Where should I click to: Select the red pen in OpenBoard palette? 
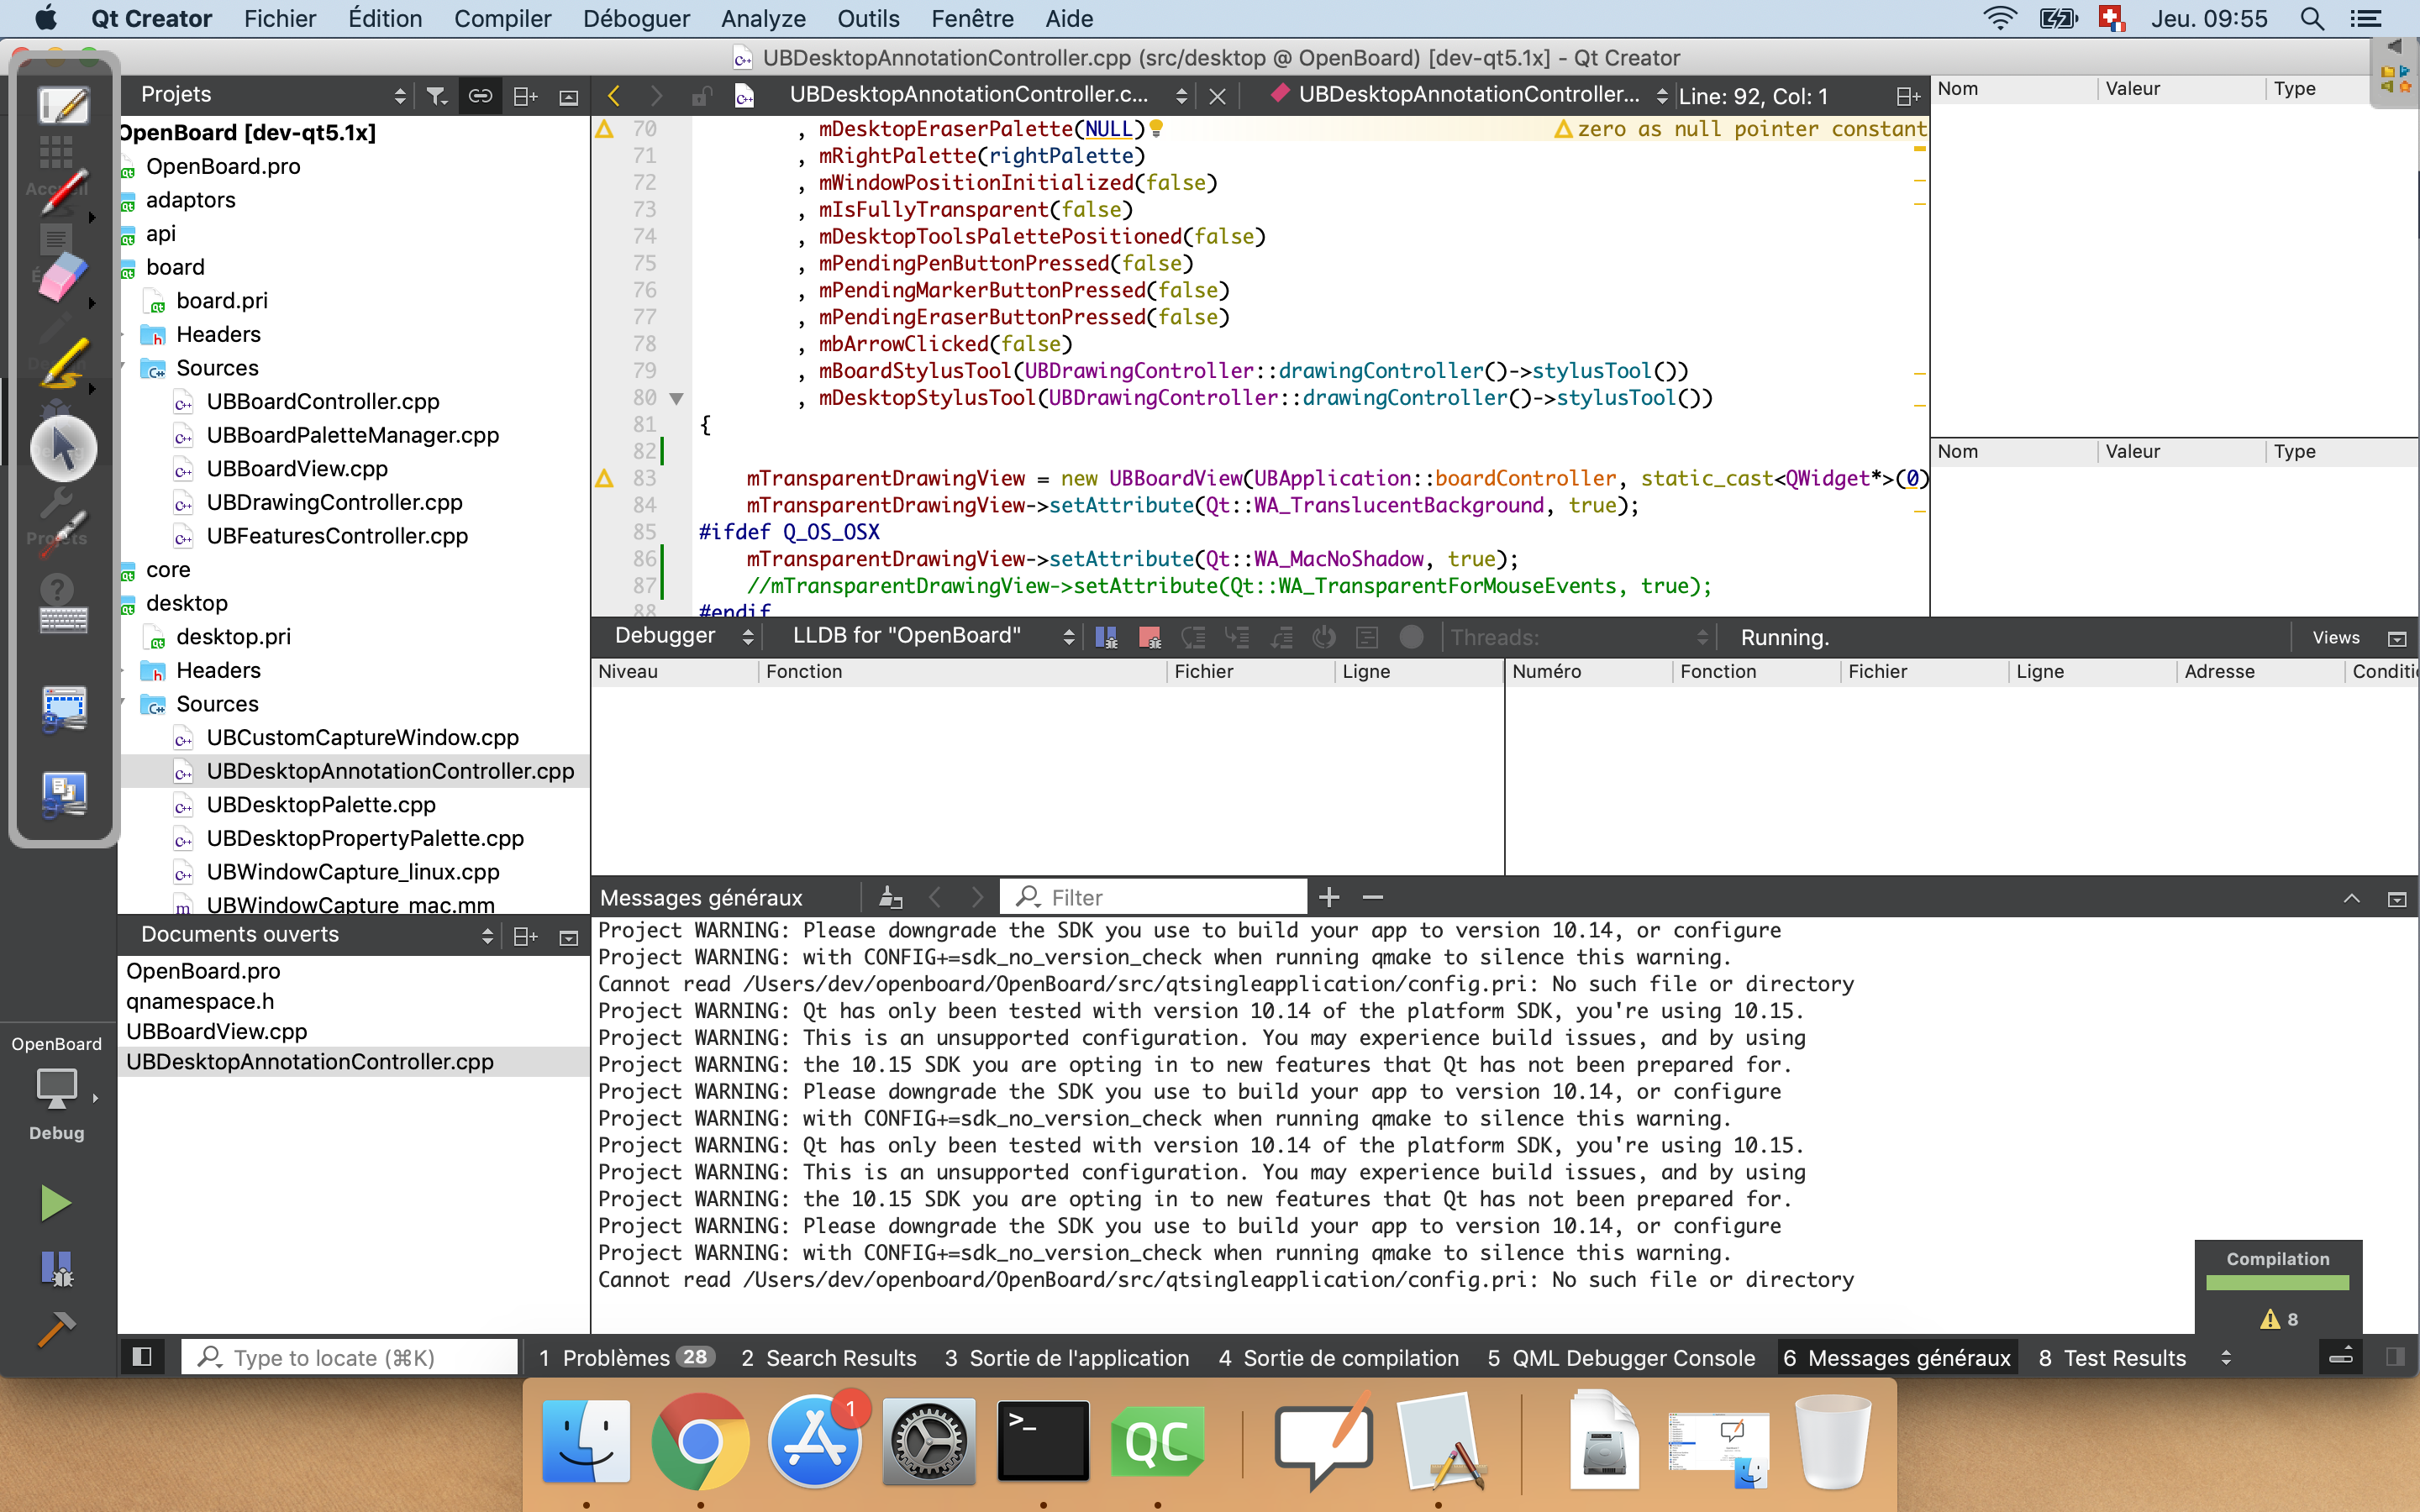(x=62, y=191)
